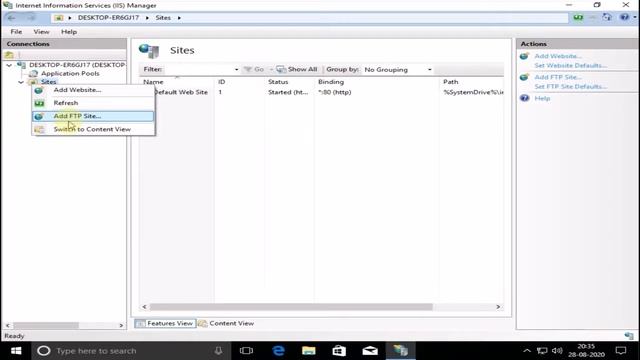Collapse the Sites tree node

click(x=21, y=82)
